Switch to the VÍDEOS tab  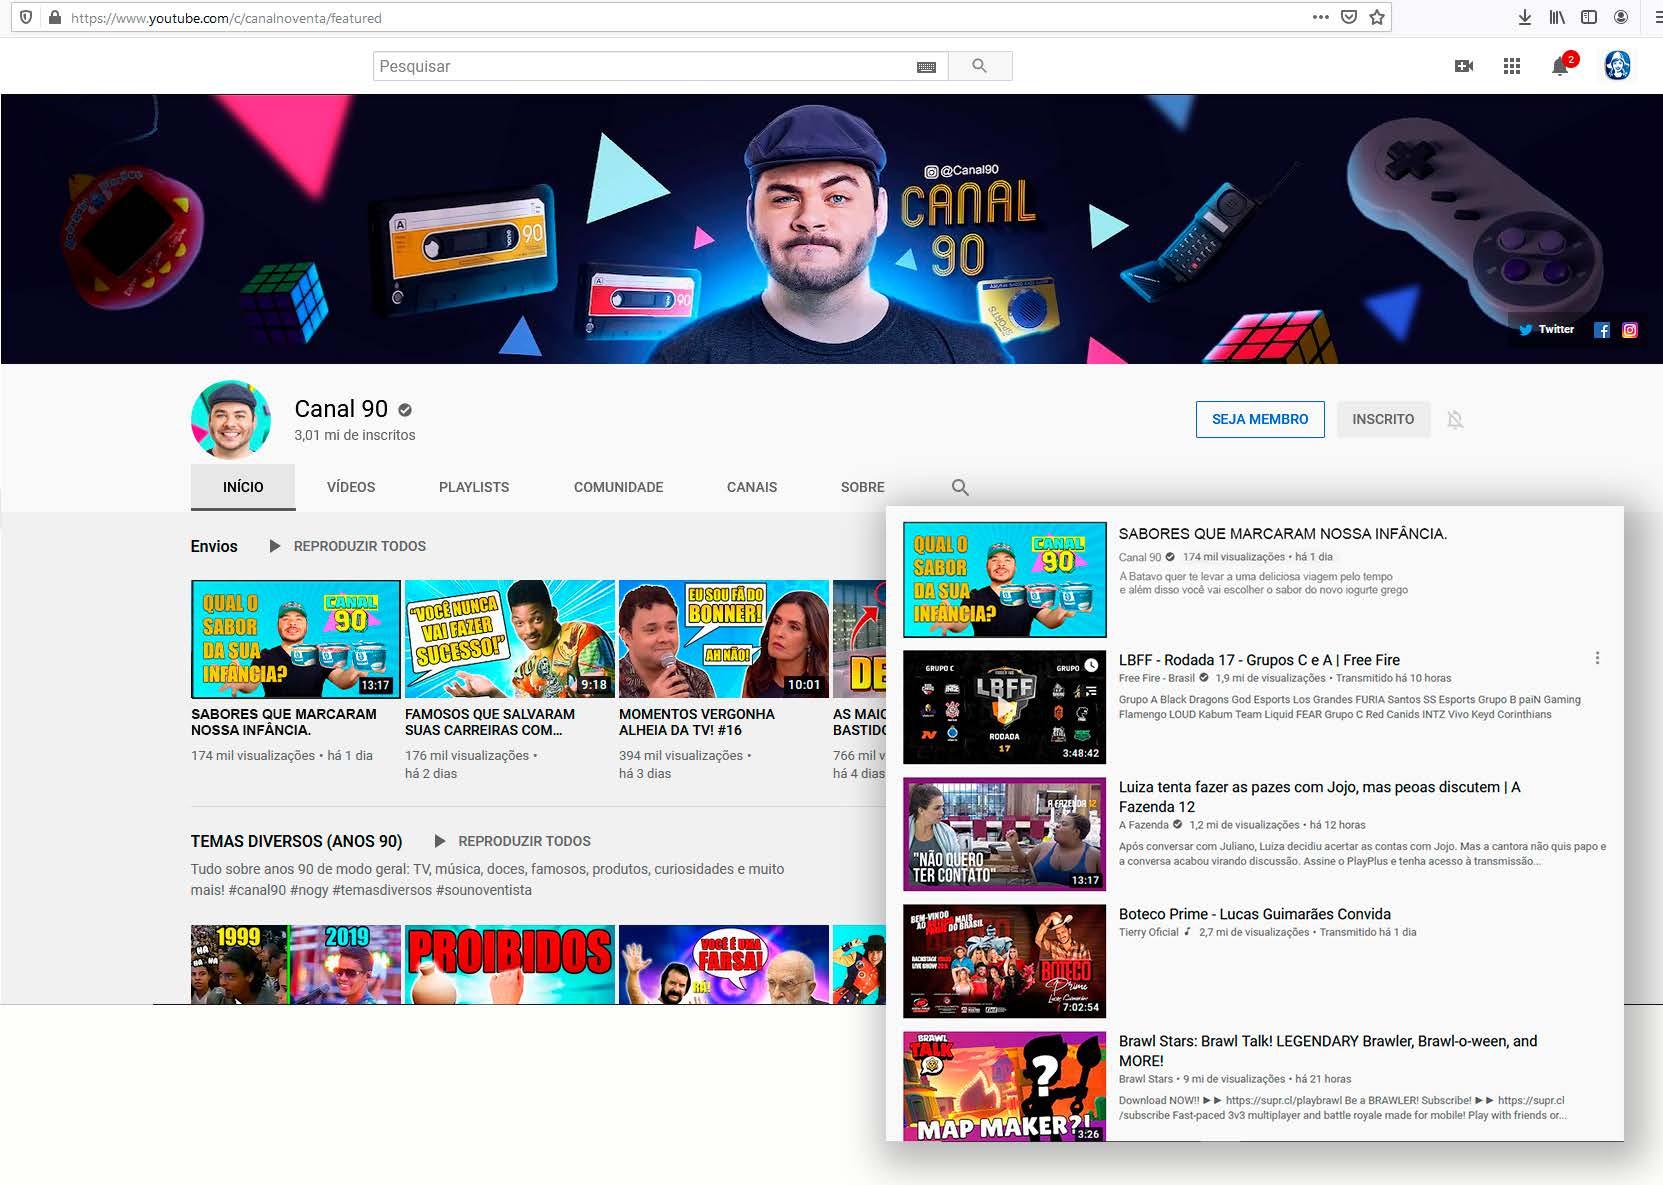pyautogui.click(x=351, y=487)
